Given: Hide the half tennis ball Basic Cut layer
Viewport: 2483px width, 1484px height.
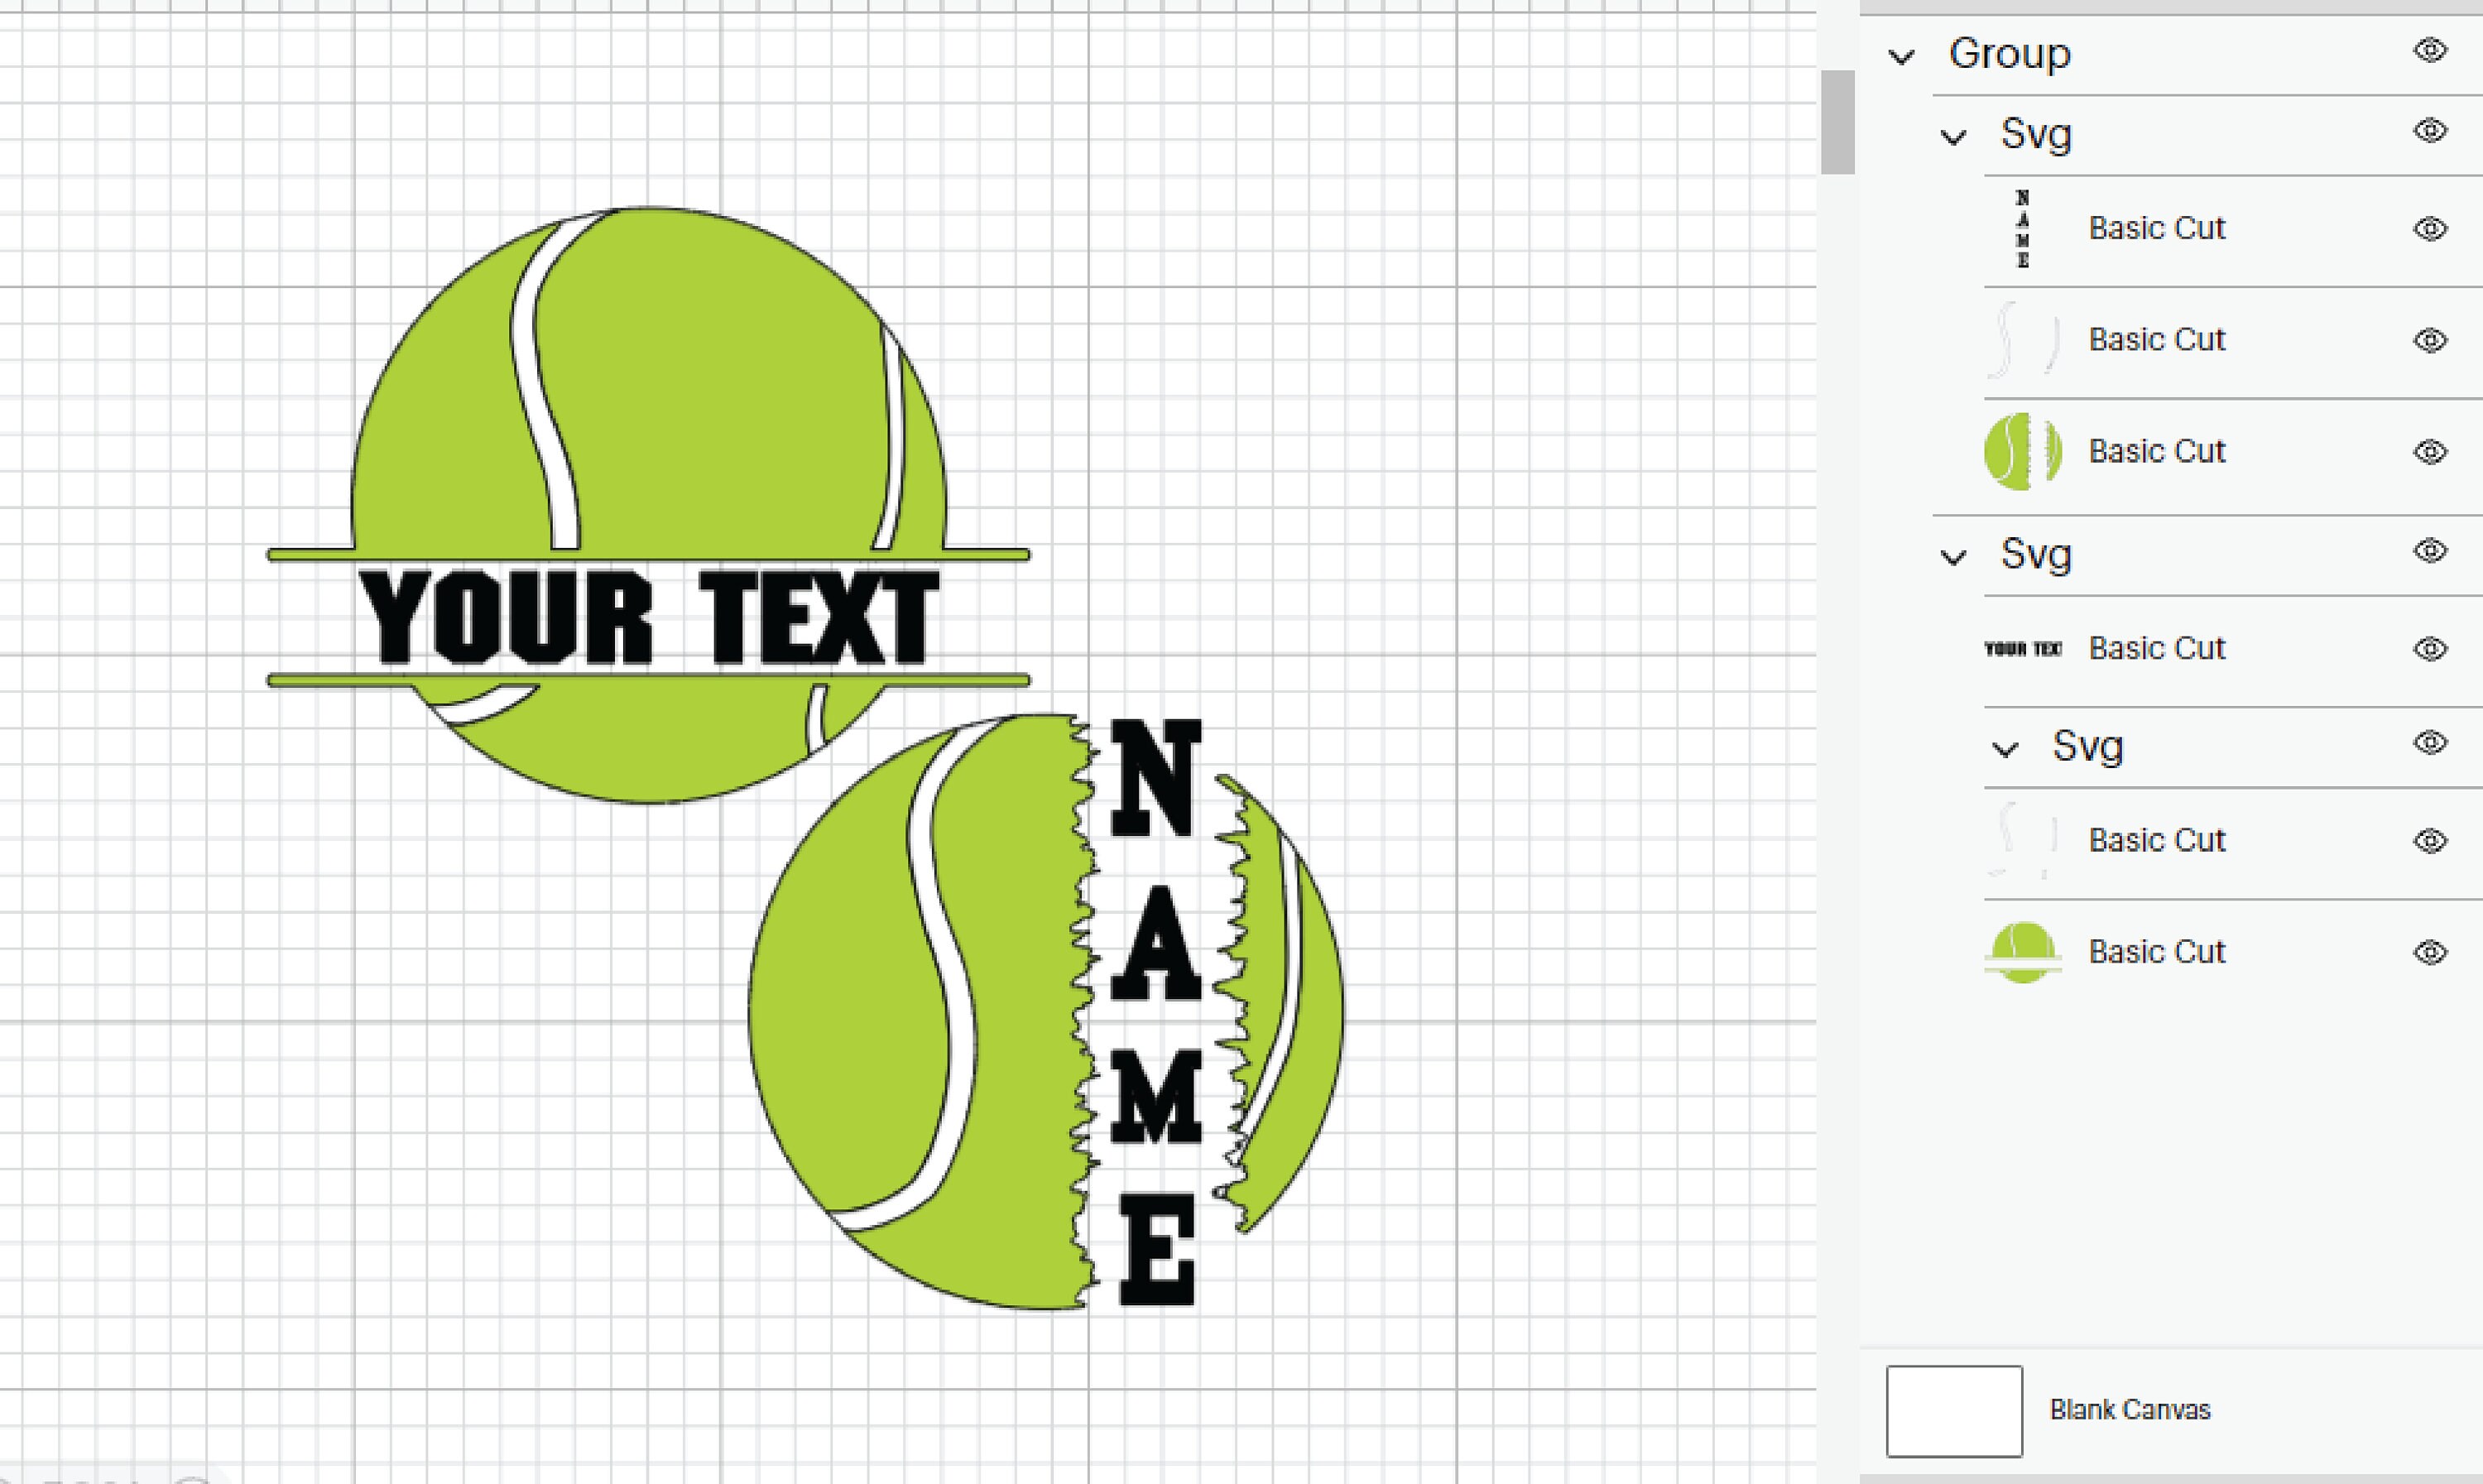Looking at the screenshot, I should tap(2432, 951).
